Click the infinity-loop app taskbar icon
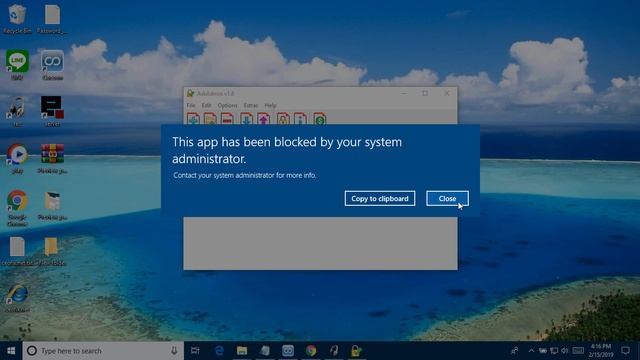This screenshot has width=640, height=360. click(x=288, y=351)
